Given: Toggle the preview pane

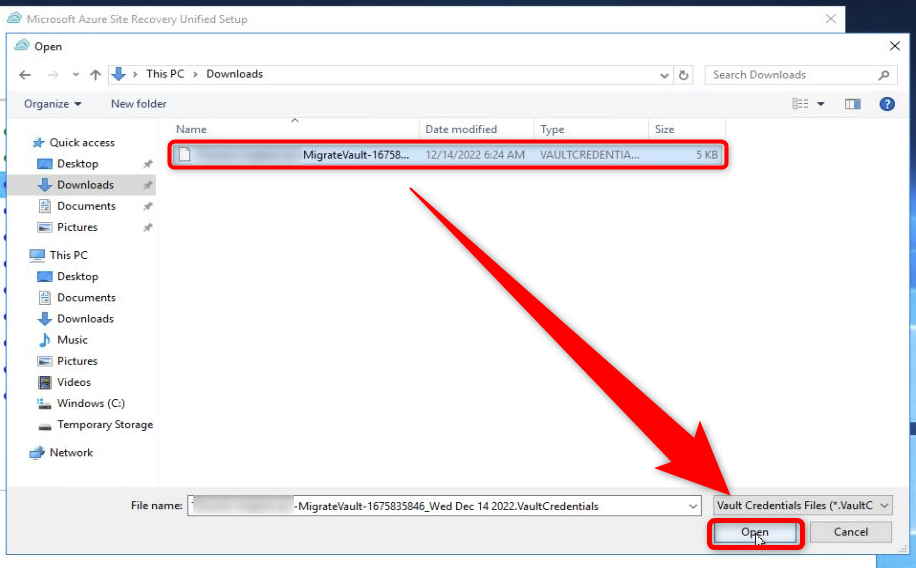Looking at the screenshot, I should [852, 104].
